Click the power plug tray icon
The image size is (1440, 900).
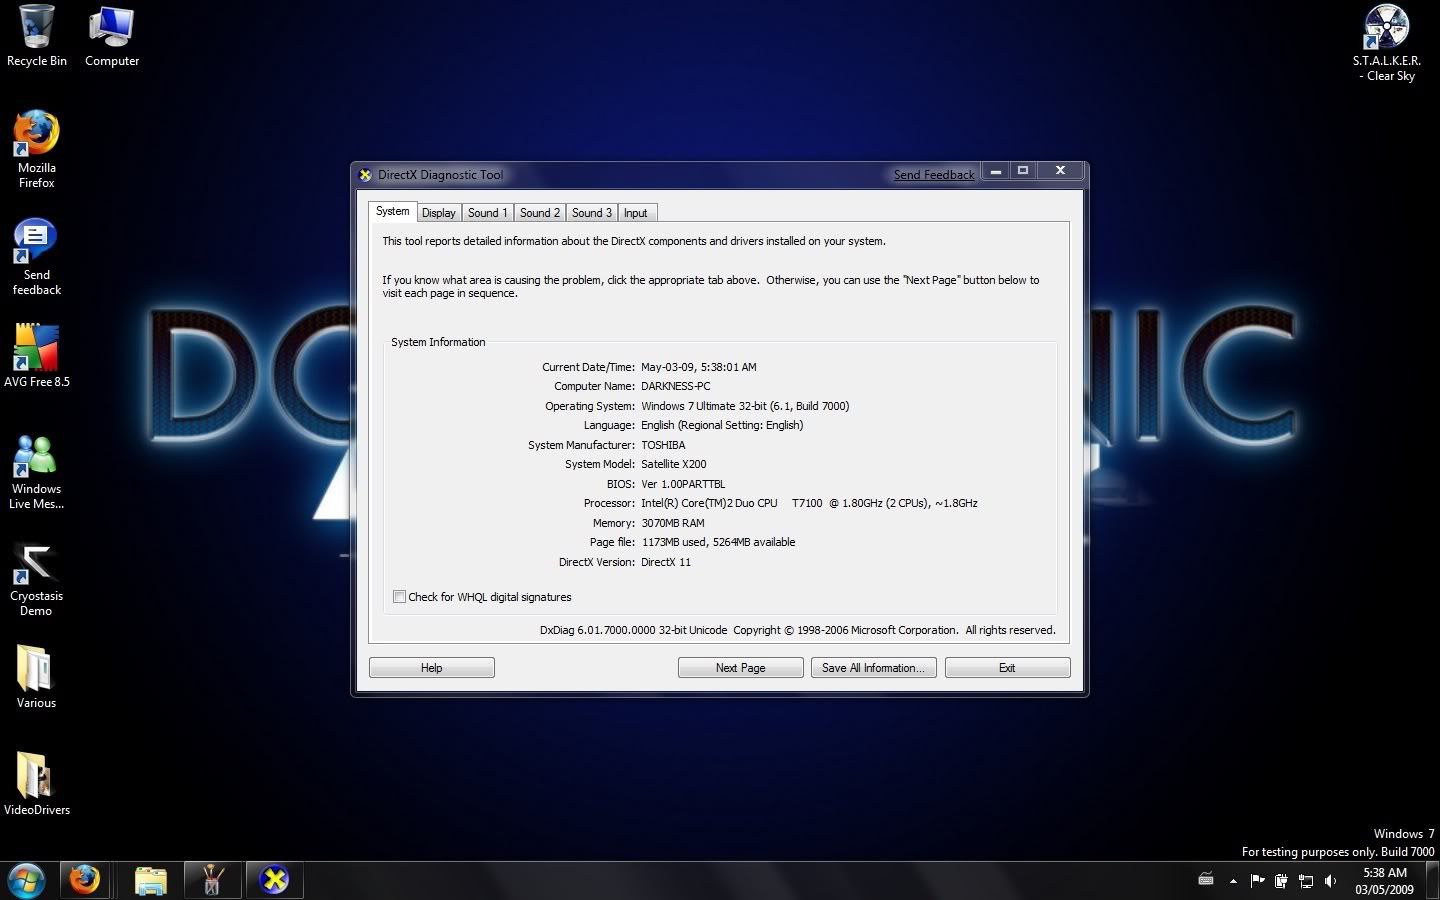tap(1281, 881)
